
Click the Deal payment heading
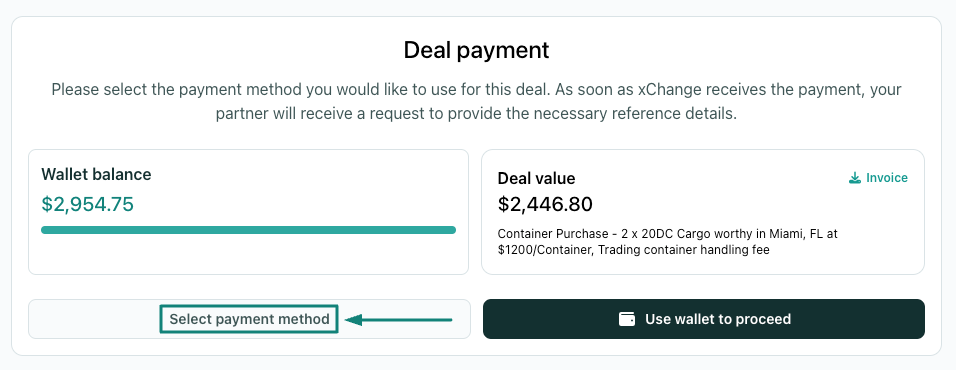point(476,50)
